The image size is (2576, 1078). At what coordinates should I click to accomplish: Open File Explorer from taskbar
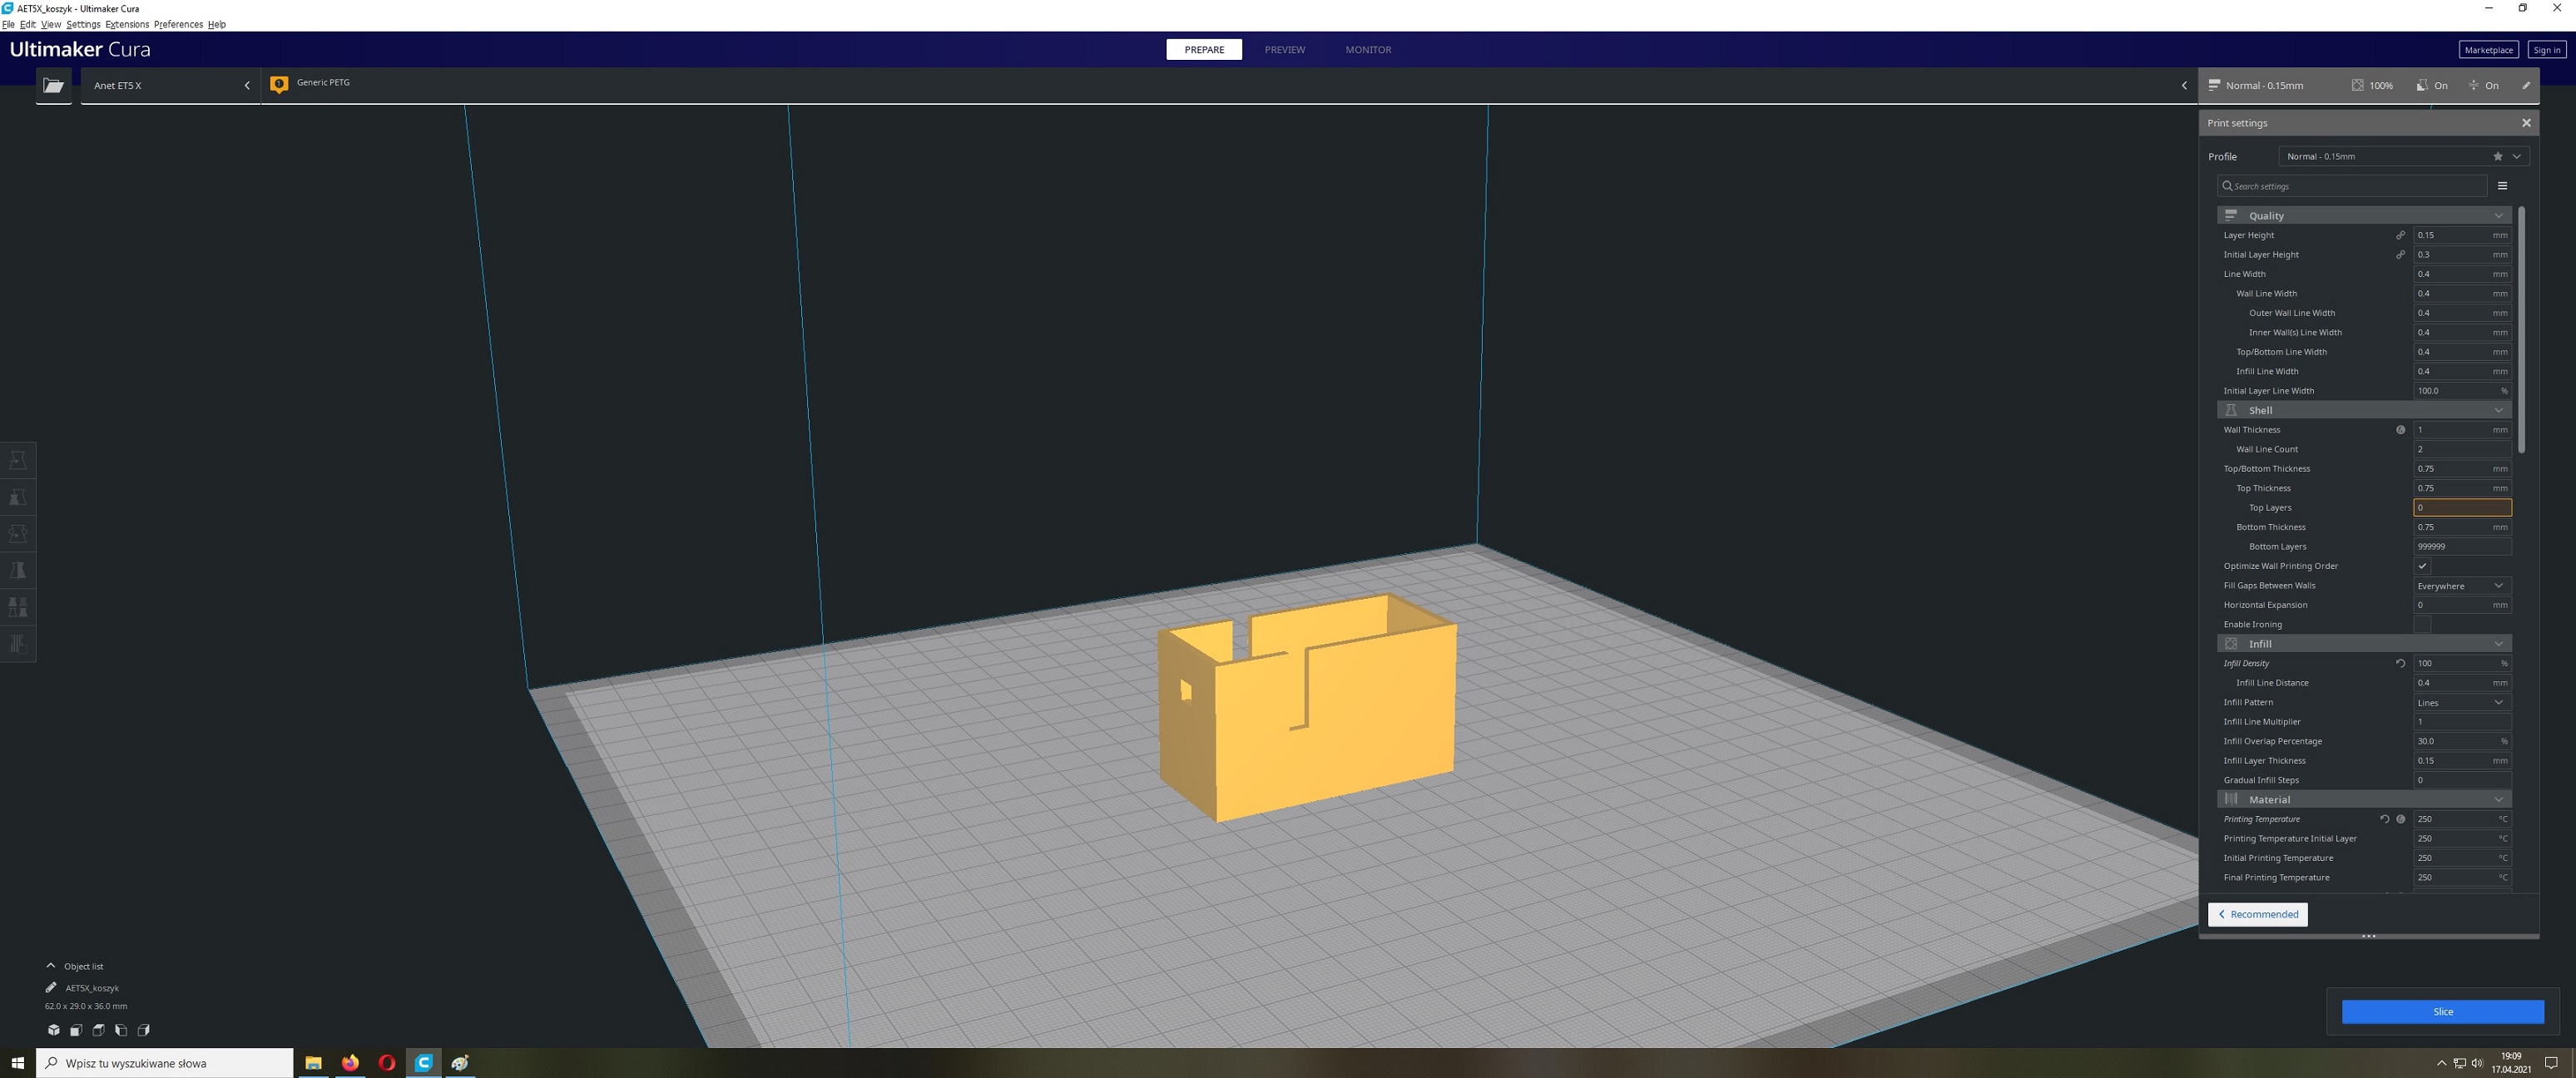tap(313, 1063)
